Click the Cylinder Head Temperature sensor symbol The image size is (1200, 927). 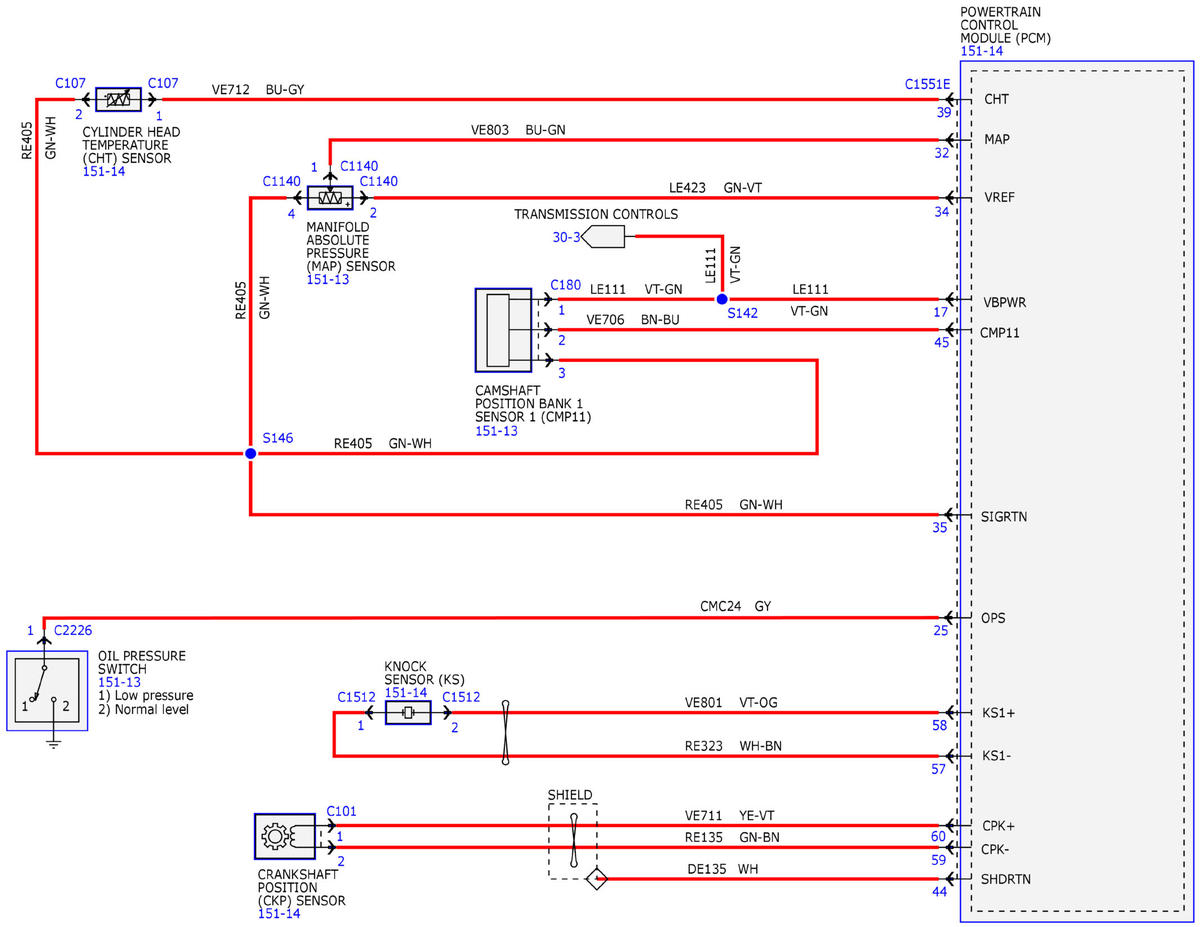point(118,99)
